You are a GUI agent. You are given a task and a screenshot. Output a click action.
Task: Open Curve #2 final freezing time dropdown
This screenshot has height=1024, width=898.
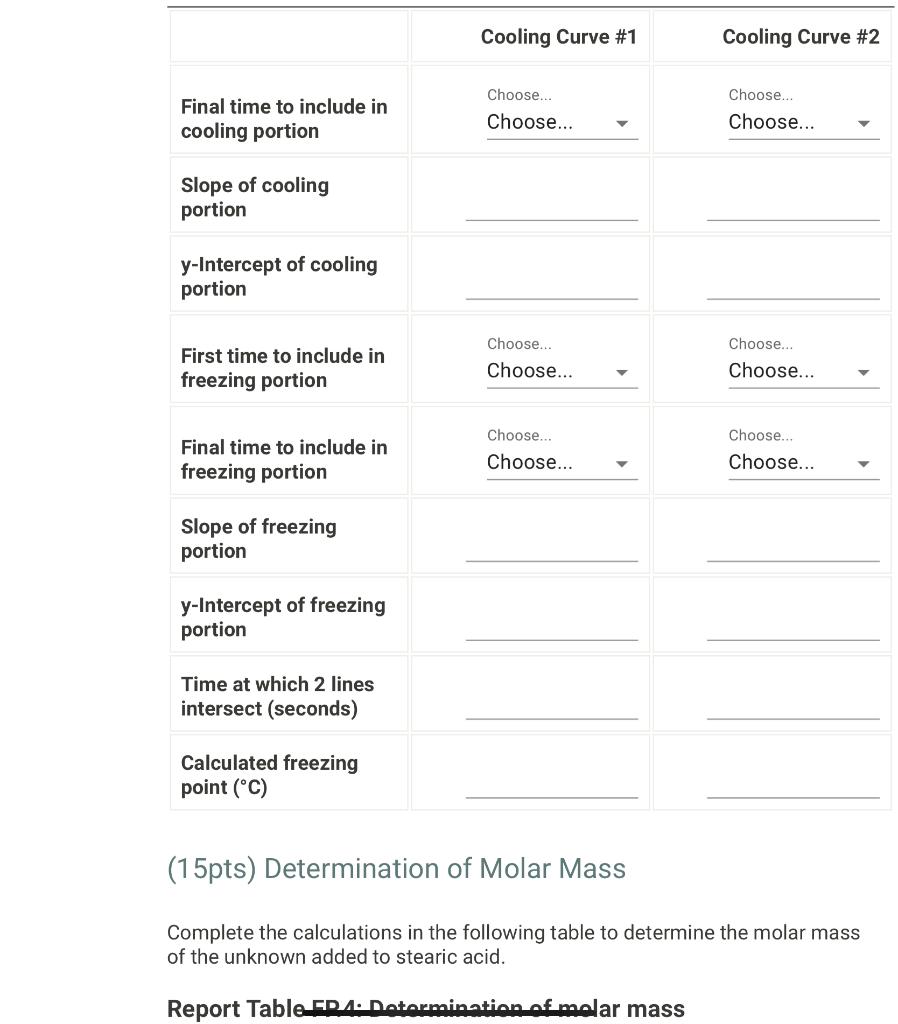[x=803, y=462]
